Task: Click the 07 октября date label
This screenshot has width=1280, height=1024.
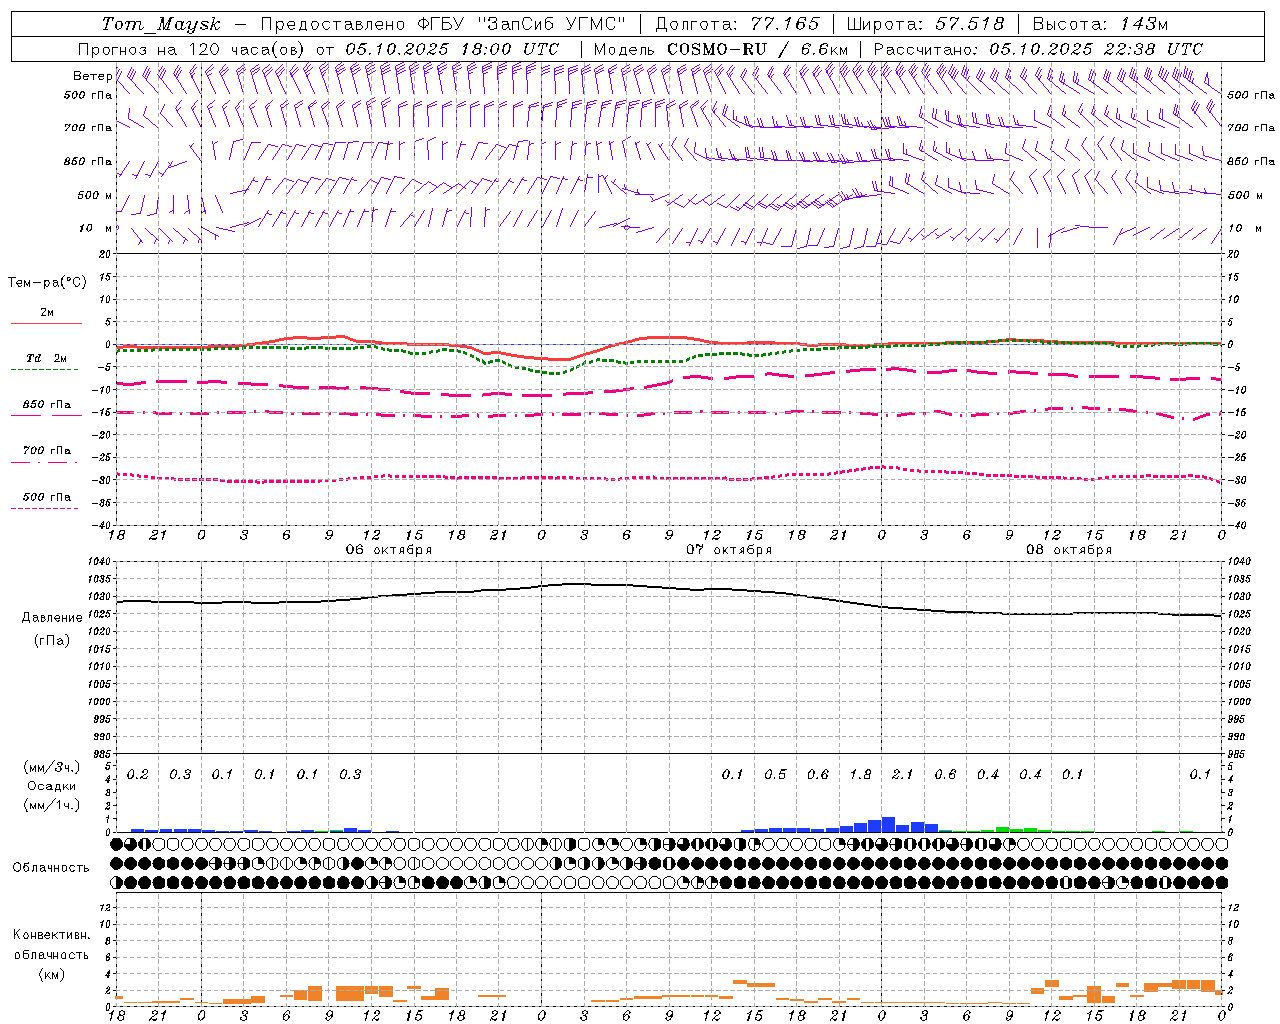Action: tap(728, 550)
